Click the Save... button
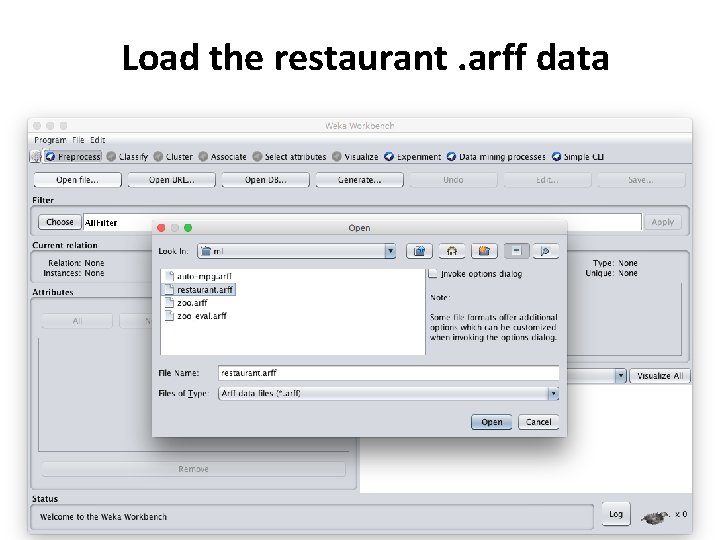The width and height of the screenshot is (720, 540). (641, 180)
